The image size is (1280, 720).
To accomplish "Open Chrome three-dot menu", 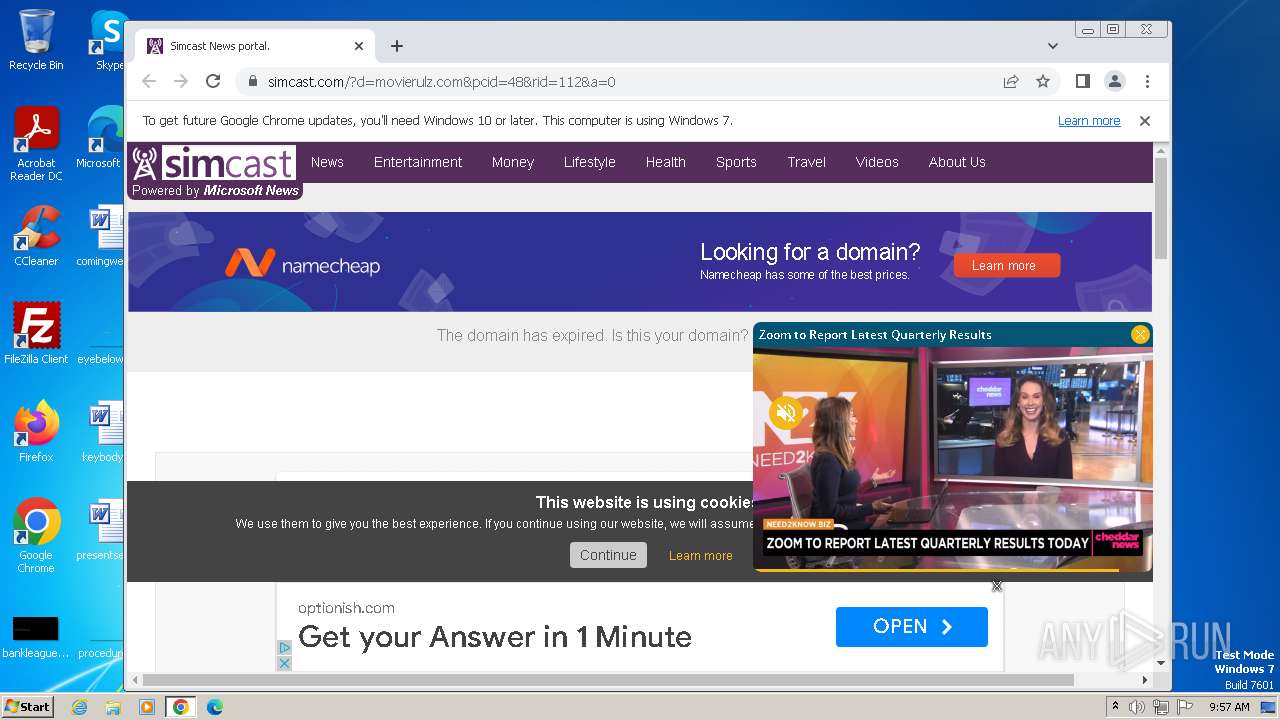I will point(1147,81).
